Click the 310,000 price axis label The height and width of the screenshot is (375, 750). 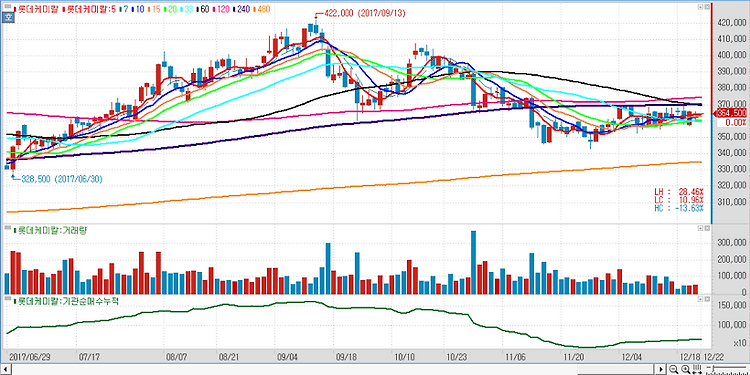[x=732, y=202]
